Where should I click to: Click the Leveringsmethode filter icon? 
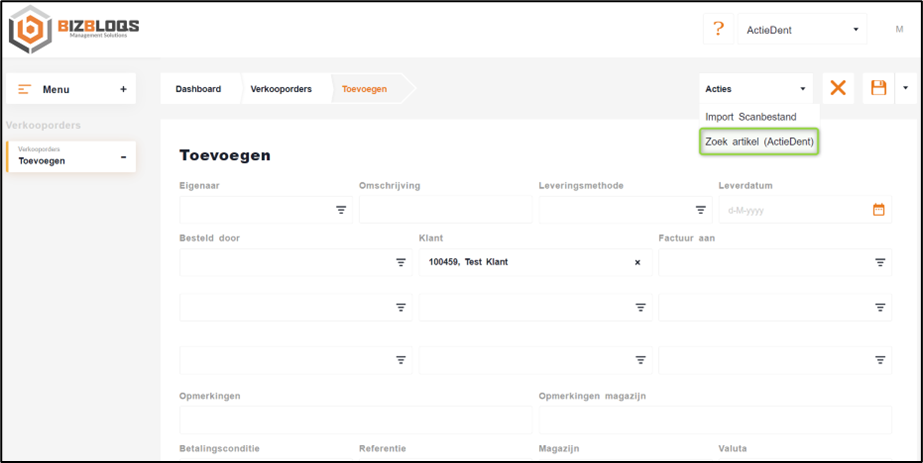click(x=701, y=210)
